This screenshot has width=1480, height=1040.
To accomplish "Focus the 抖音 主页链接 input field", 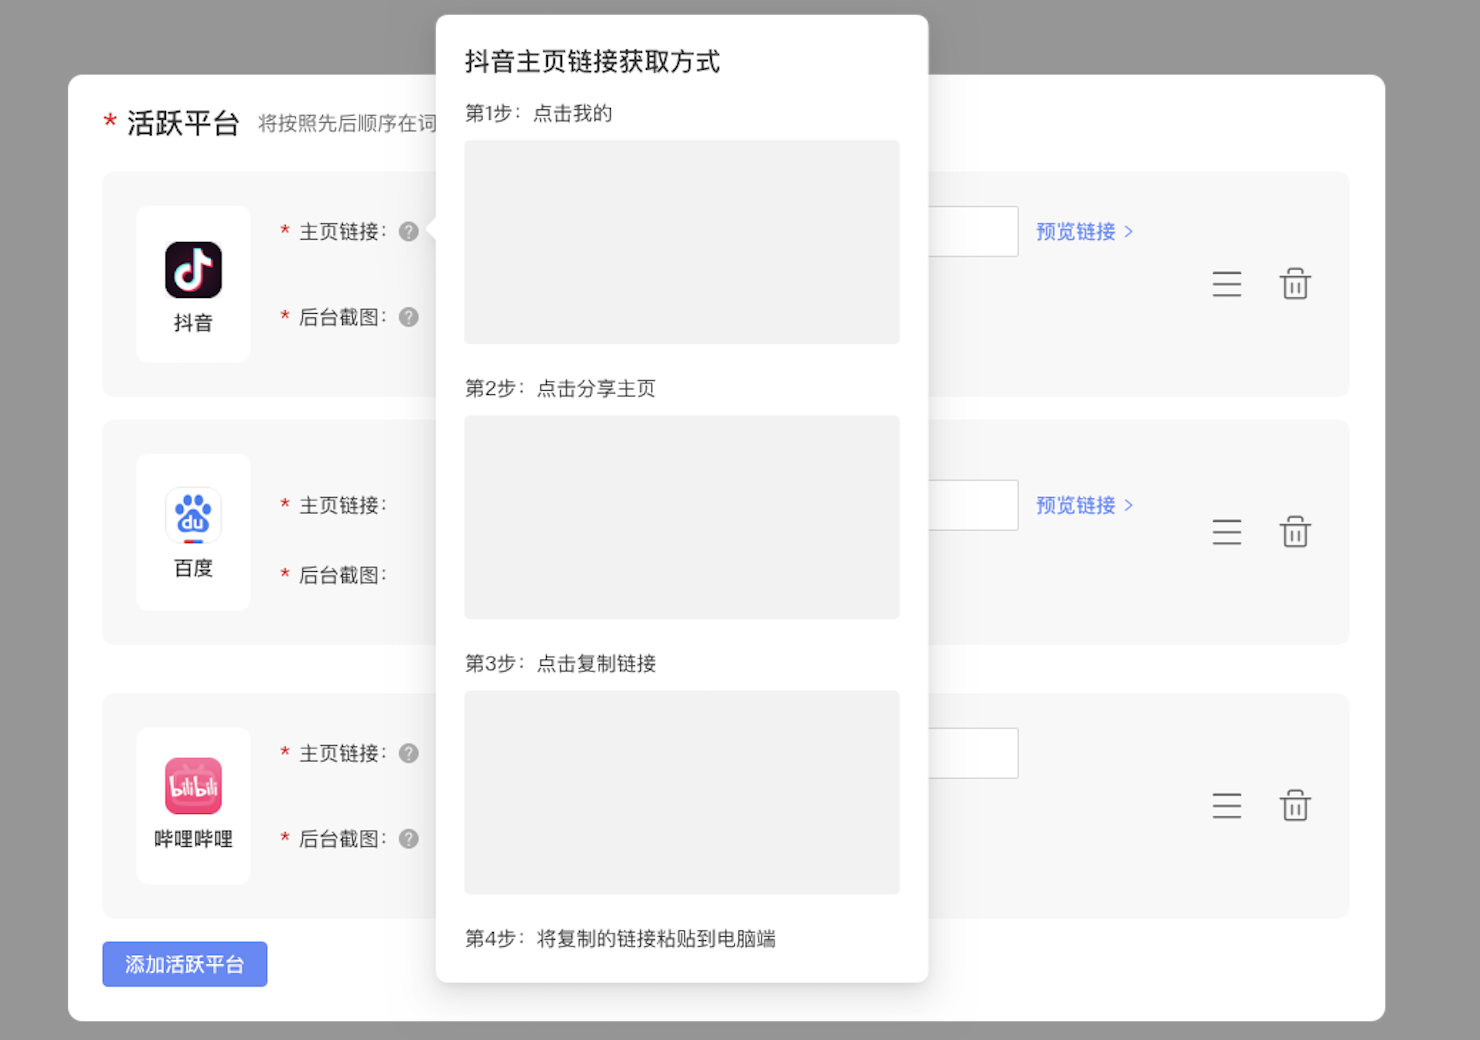I will [x=973, y=232].
